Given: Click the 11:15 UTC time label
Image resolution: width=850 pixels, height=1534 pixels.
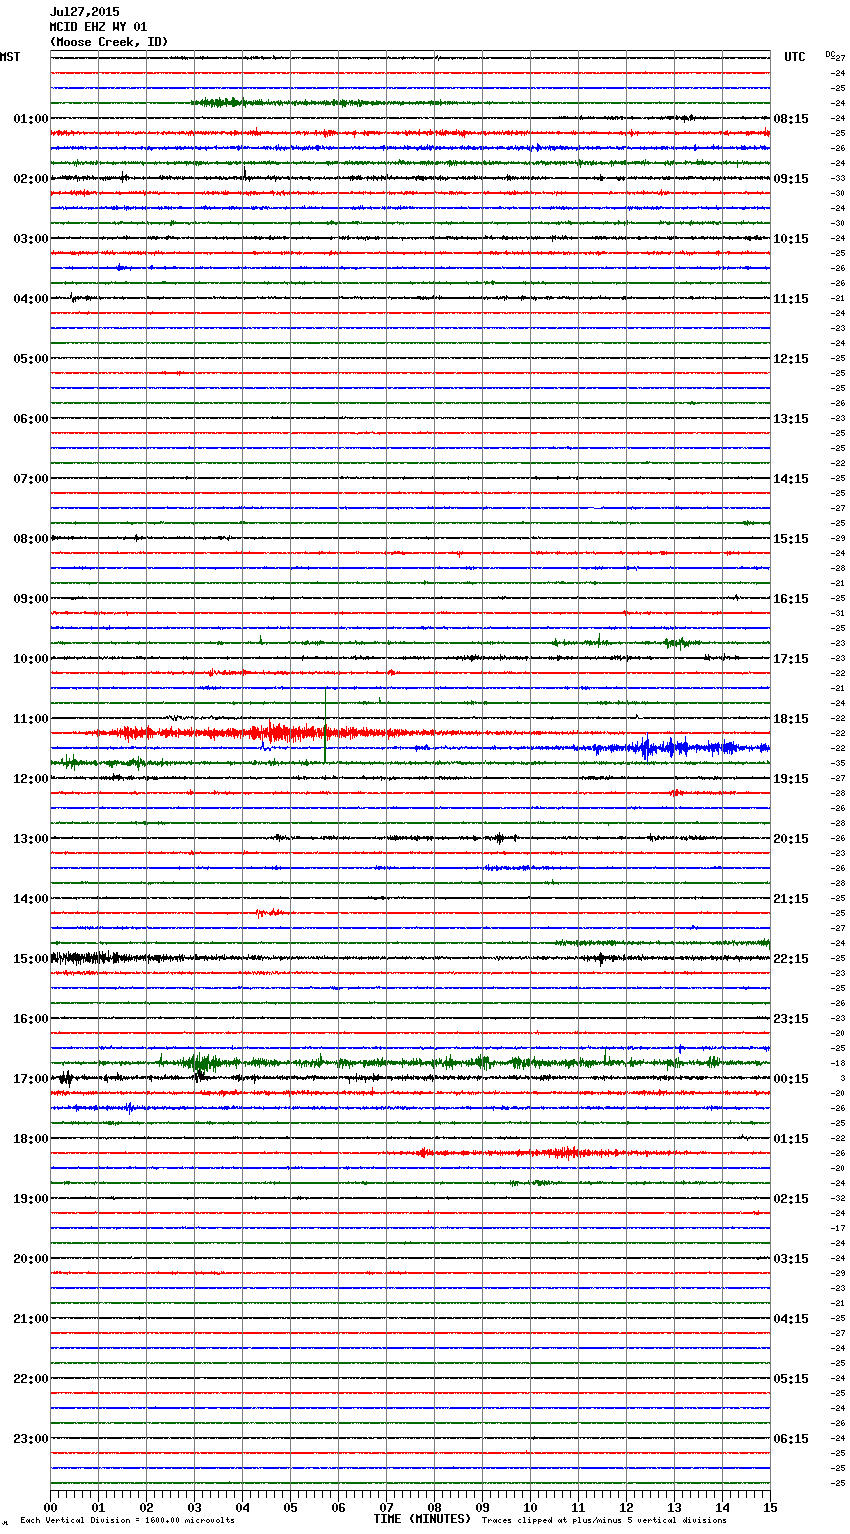Looking at the screenshot, I should click(791, 299).
